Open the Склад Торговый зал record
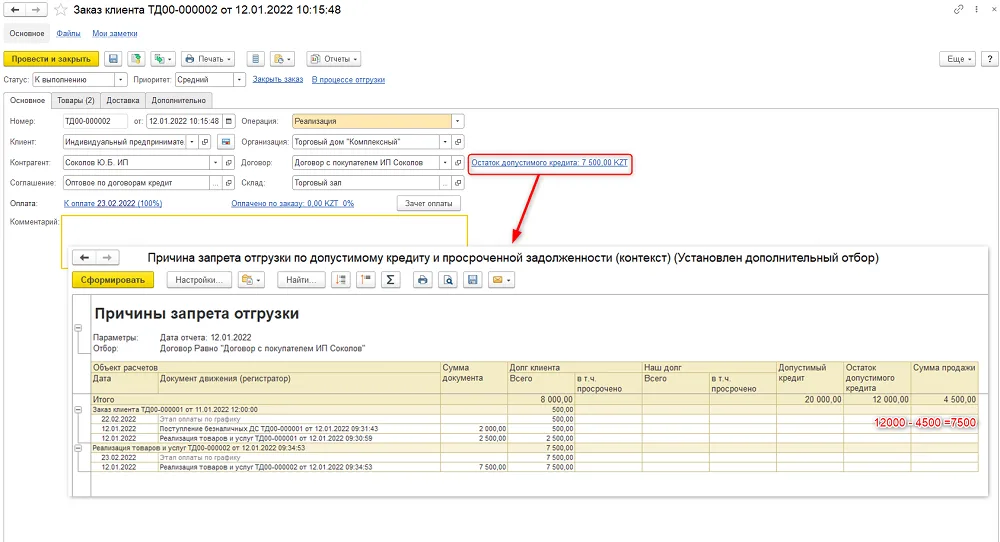This screenshot has width=1000, height=542. [458, 183]
